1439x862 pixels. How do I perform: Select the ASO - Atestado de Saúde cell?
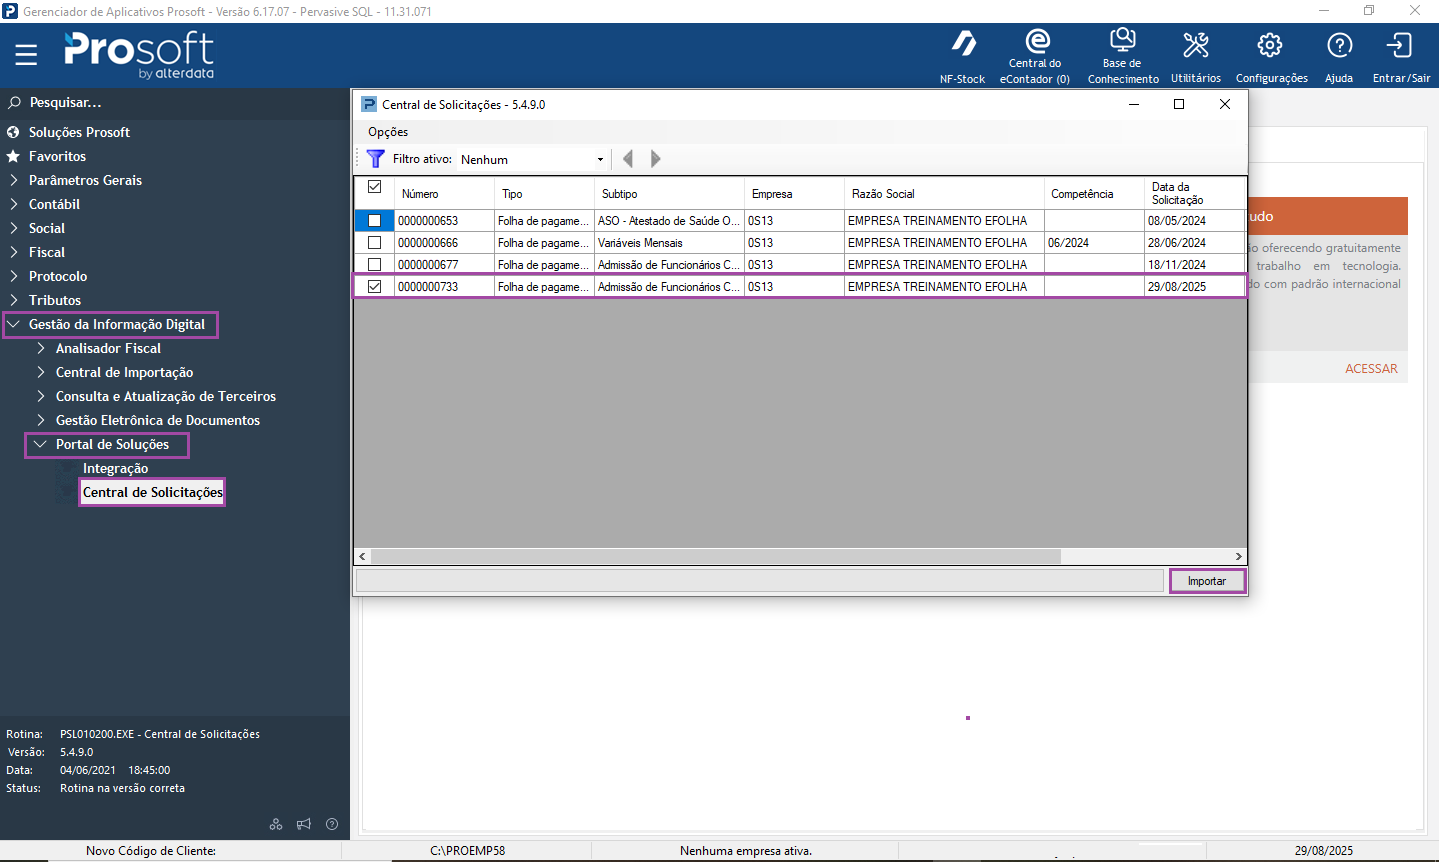[670, 221]
